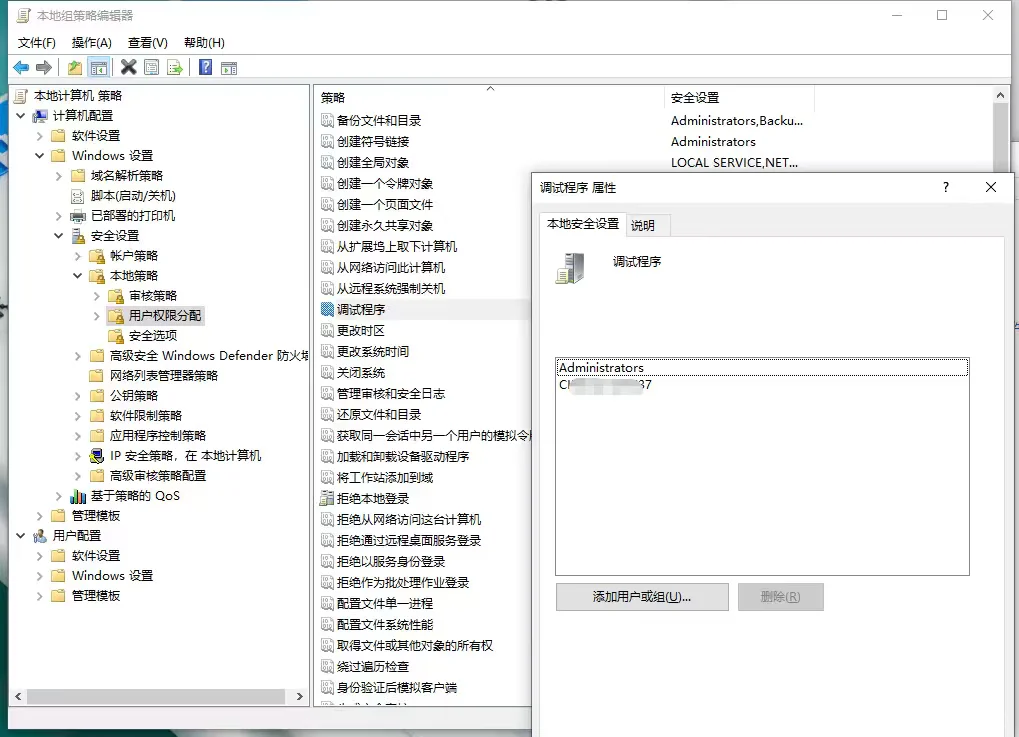This screenshot has height=737, width=1019.
Task: Expand the 用户配置 tree node
Action: click(22, 536)
